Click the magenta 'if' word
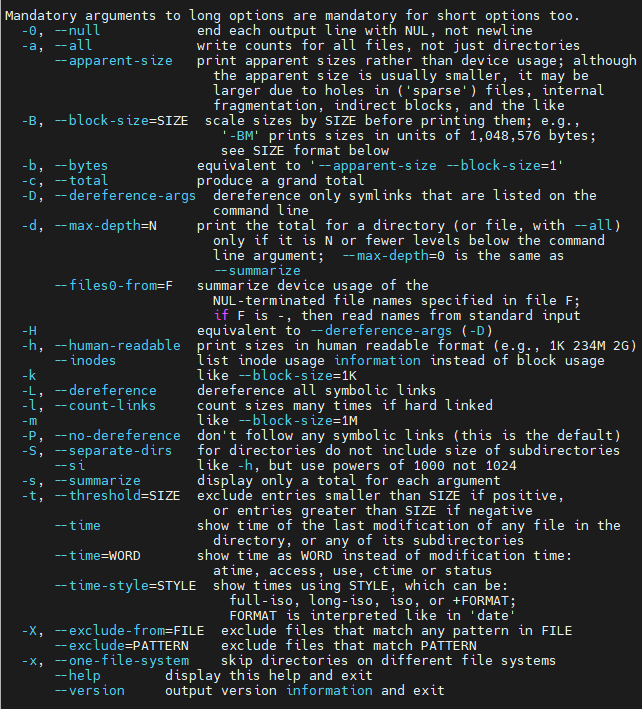The image size is (642, 709). 221,316
